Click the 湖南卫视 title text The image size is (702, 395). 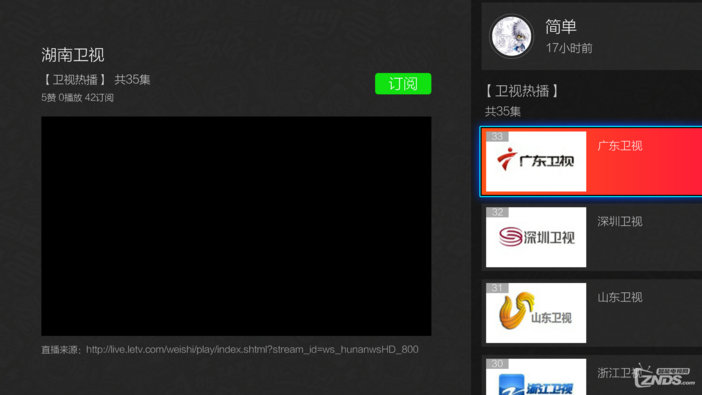click(x=73, y=55)
